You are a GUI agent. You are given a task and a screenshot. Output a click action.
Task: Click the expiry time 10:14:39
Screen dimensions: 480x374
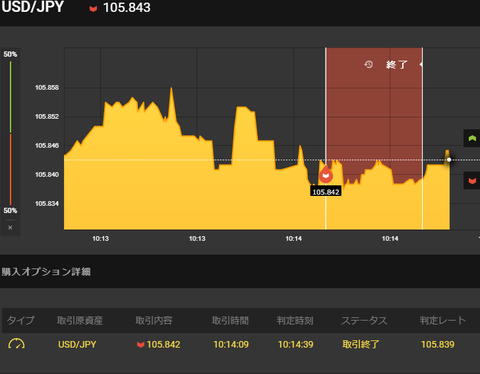click(x=296, y=344)
